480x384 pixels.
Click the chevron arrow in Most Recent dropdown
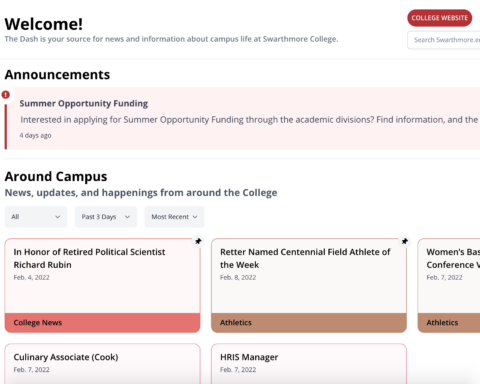195,217
